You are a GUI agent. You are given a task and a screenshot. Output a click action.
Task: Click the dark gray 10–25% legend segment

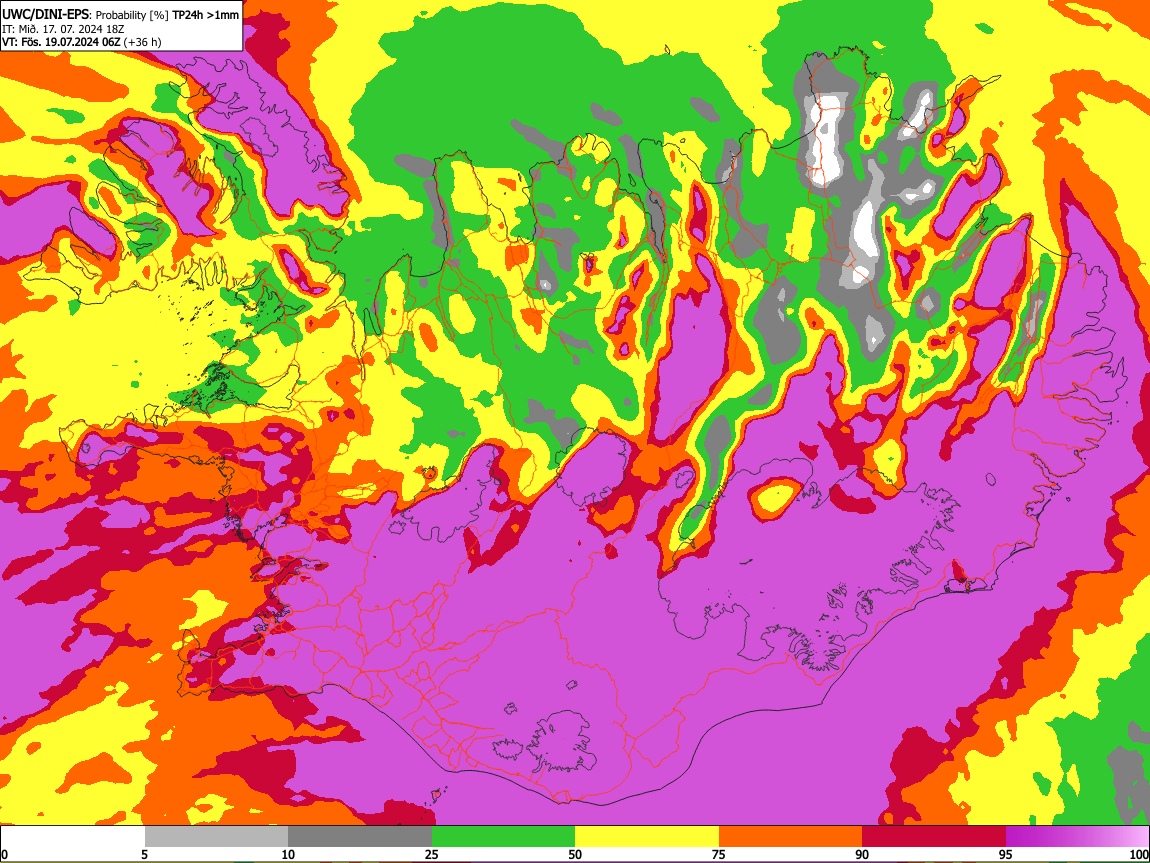point(360,837)
